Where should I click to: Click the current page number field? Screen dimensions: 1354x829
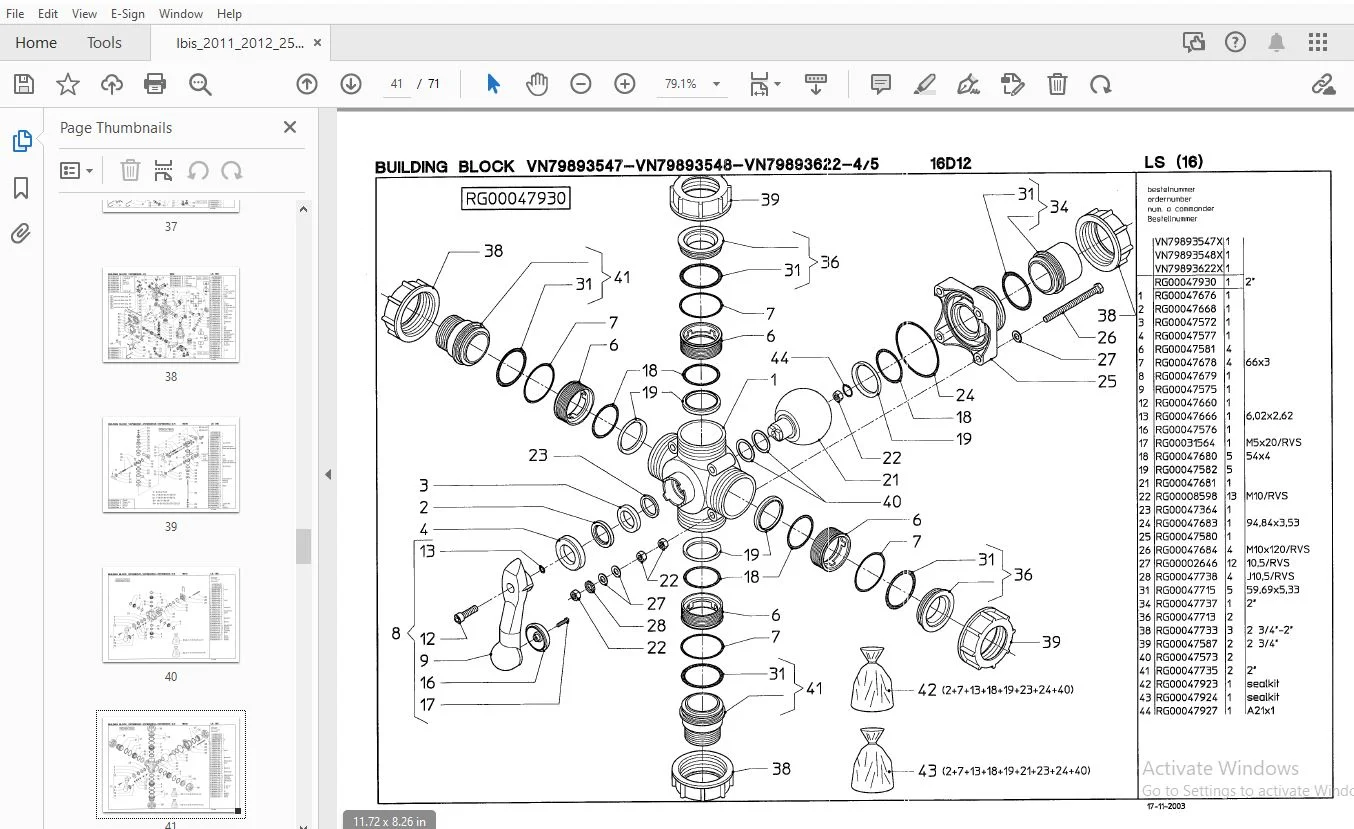tap(397, 84)
